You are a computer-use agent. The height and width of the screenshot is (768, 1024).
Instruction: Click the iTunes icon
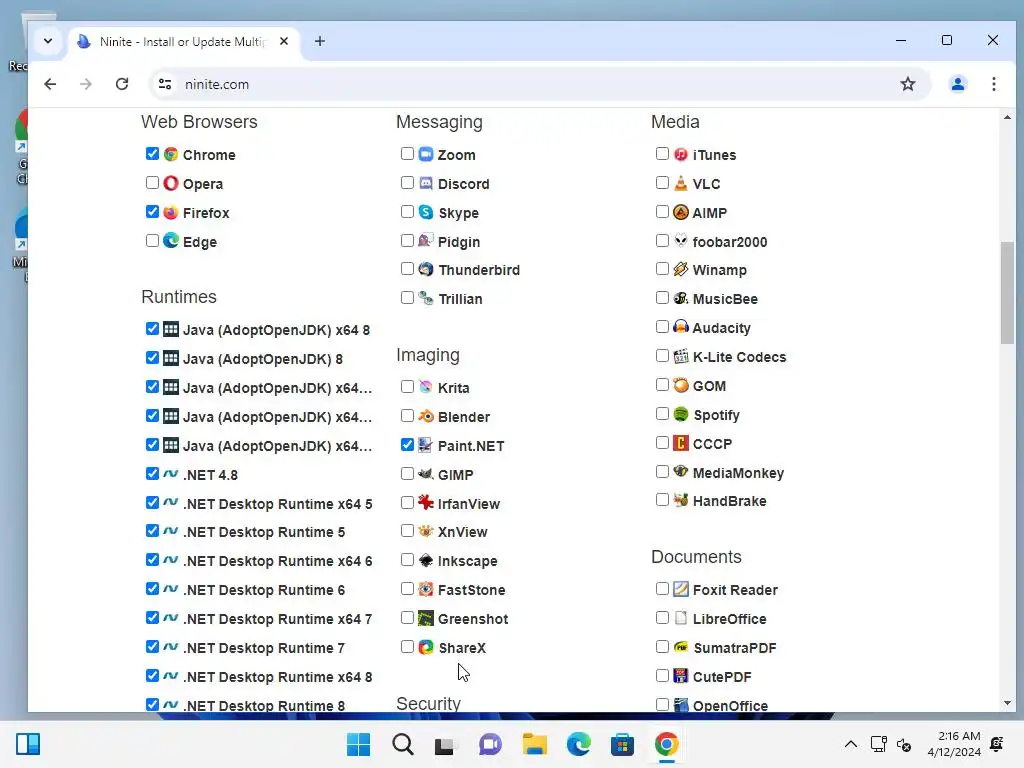click(x=680, y=154)
